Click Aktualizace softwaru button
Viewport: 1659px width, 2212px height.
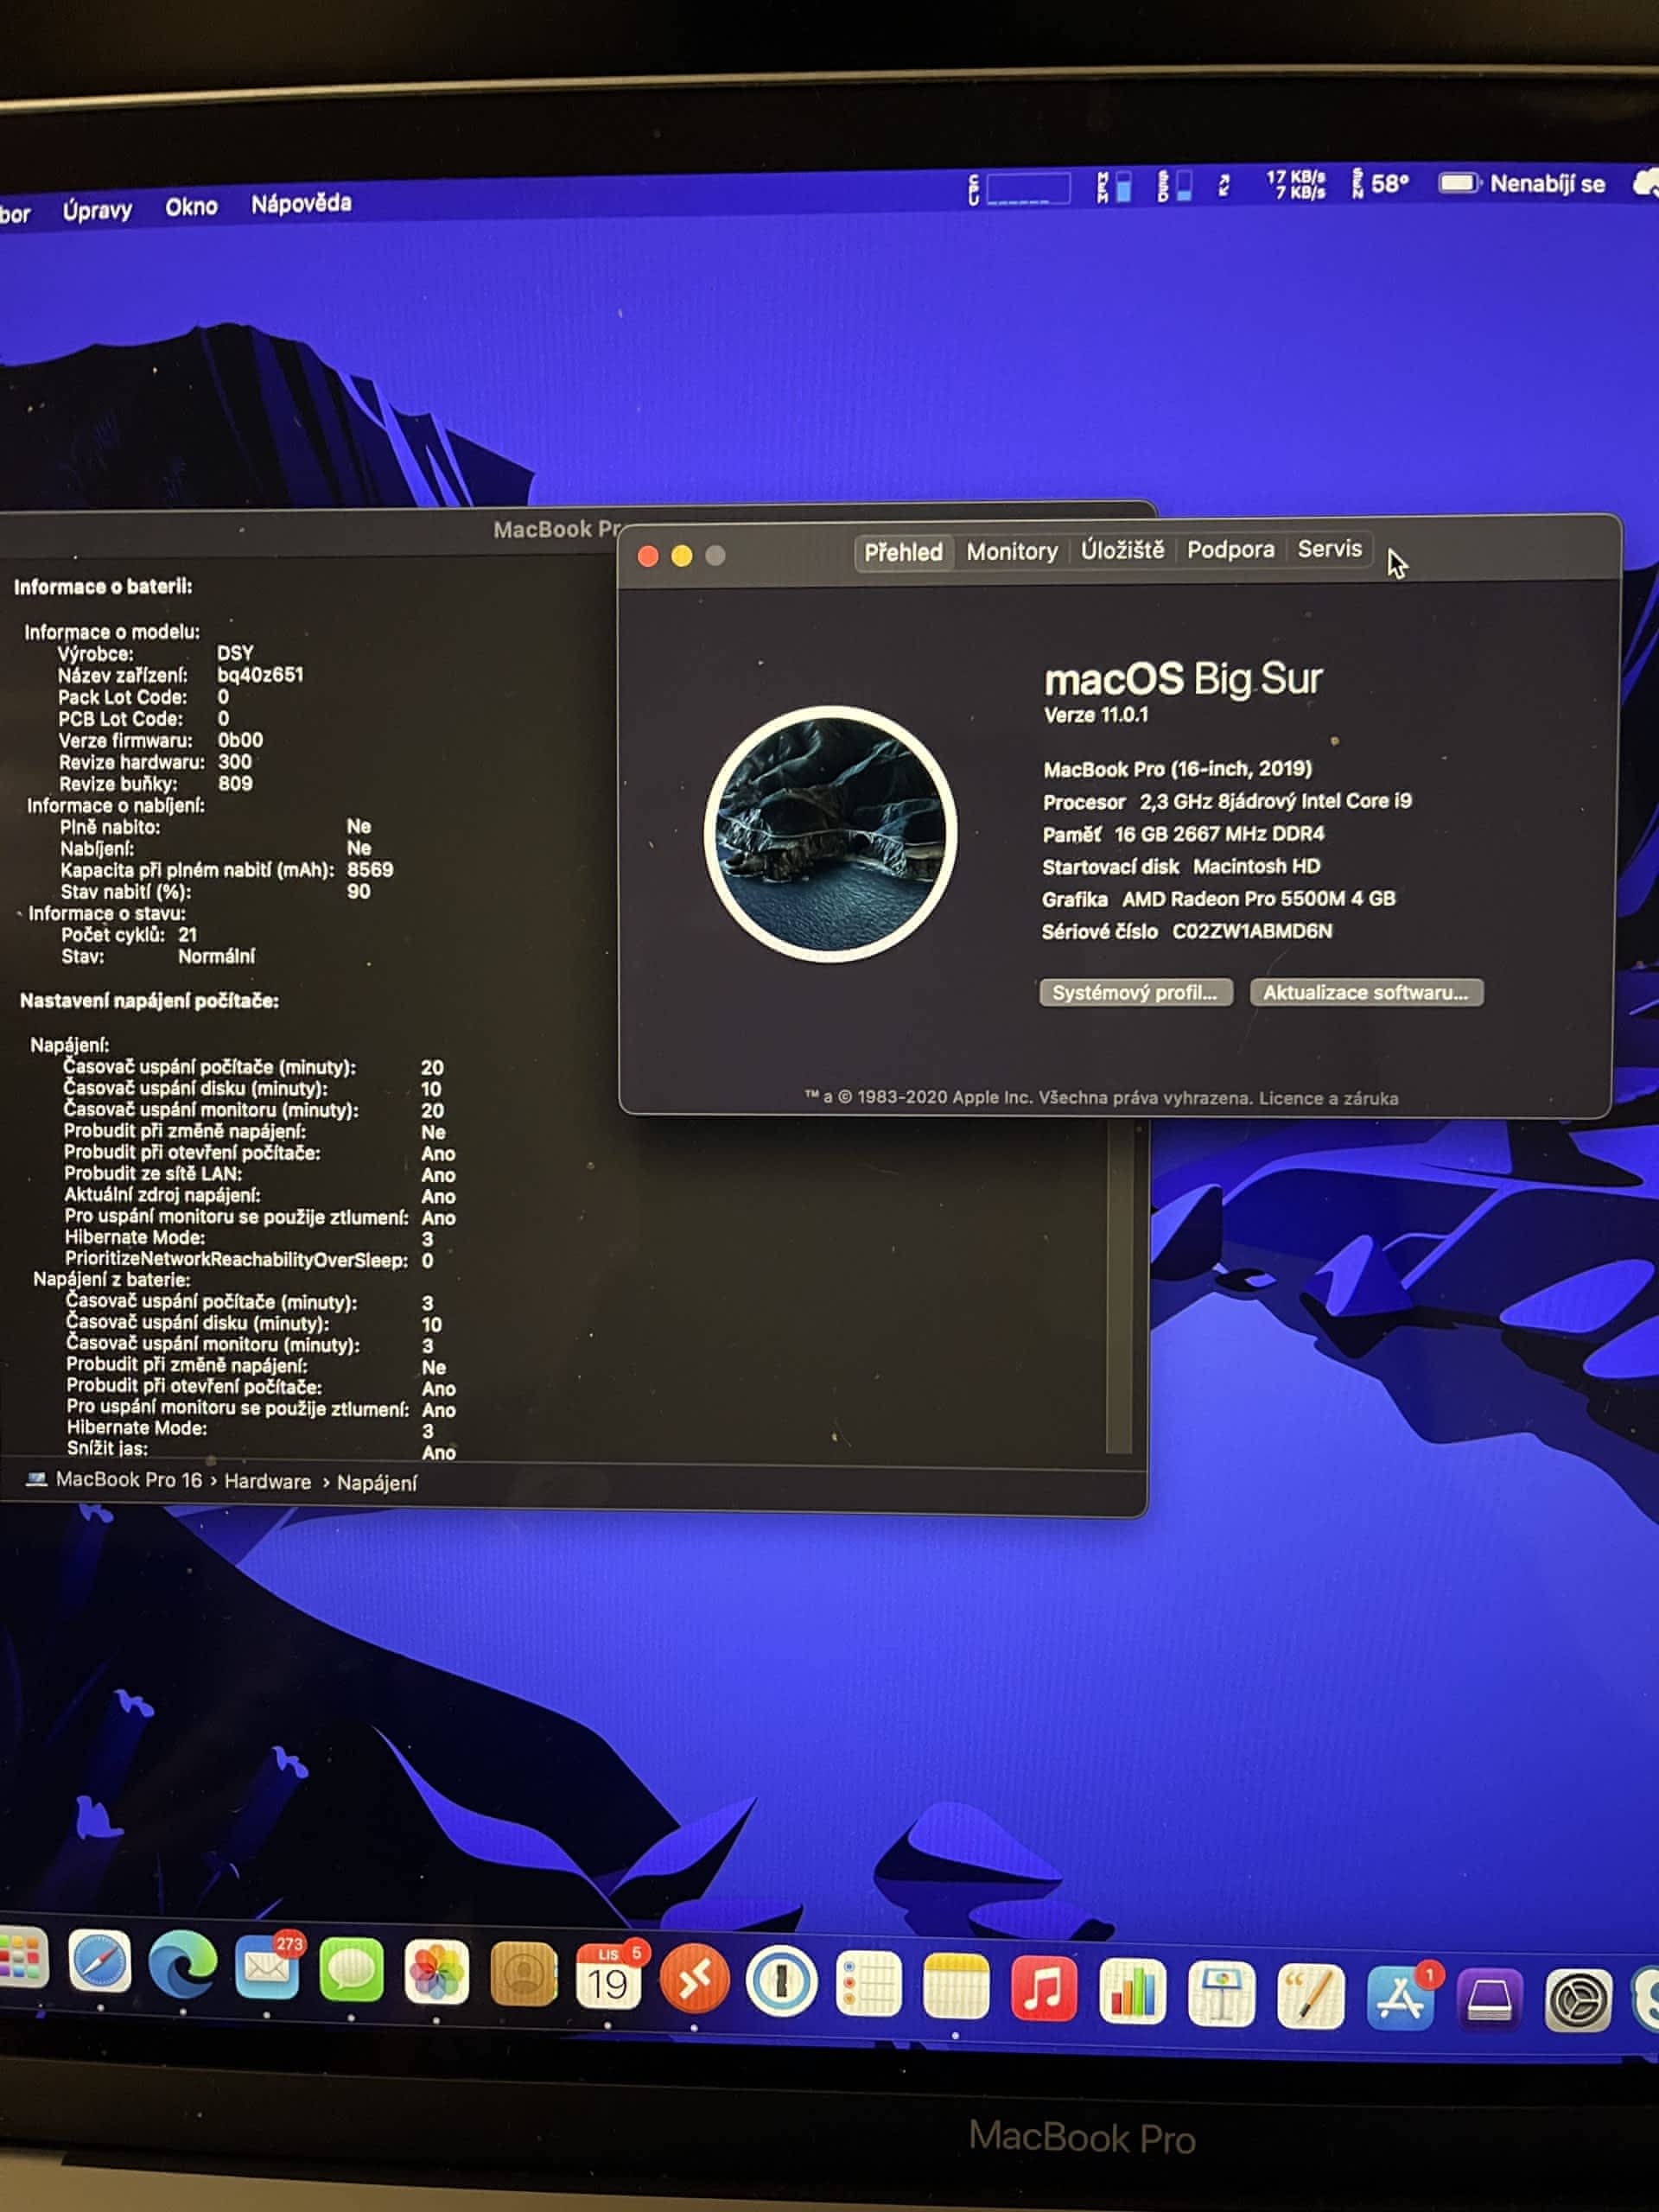1365,993
